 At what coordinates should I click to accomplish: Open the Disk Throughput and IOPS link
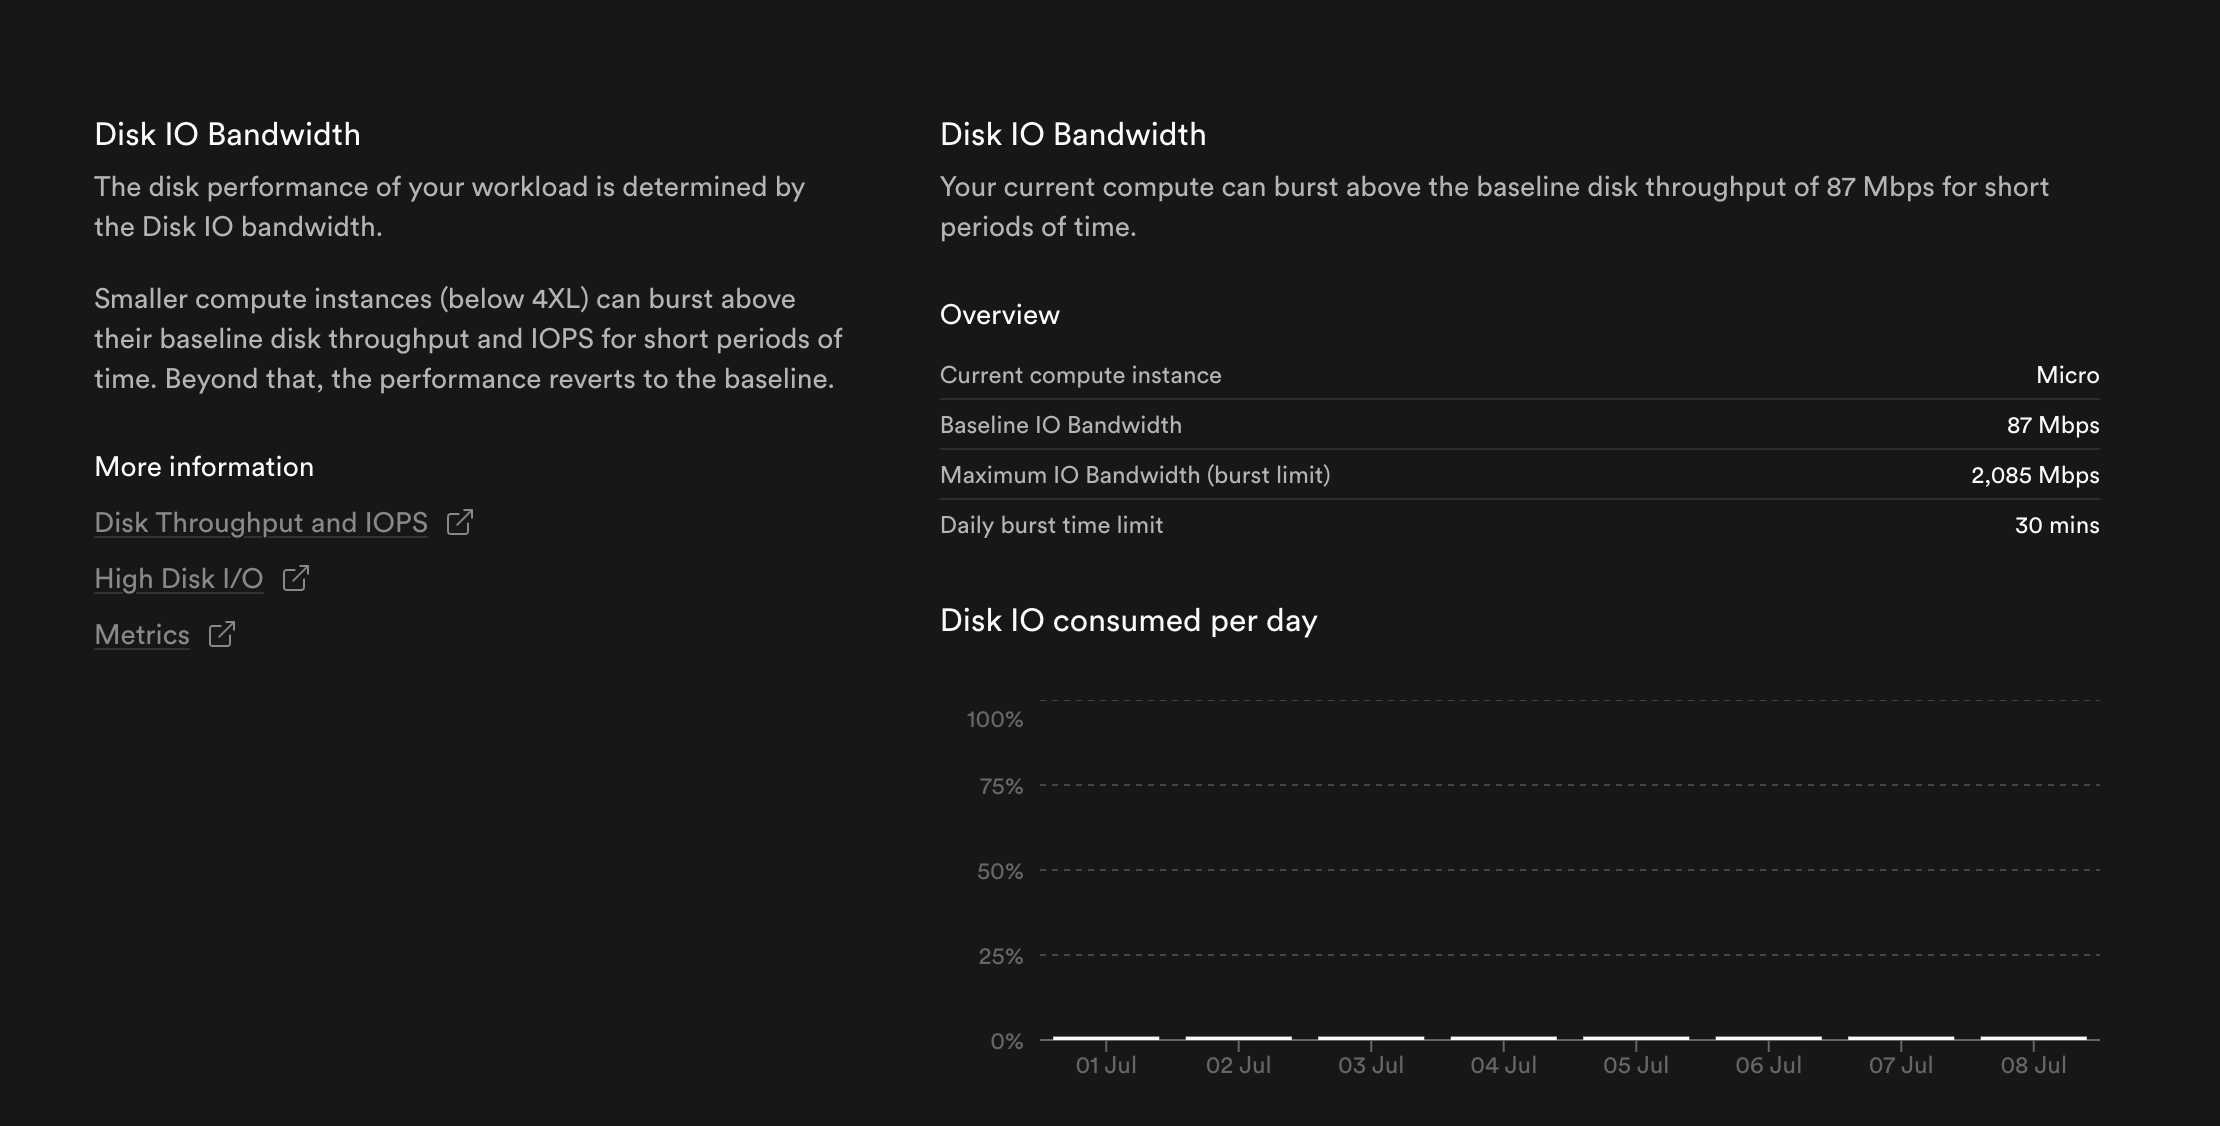coord(261,523)
